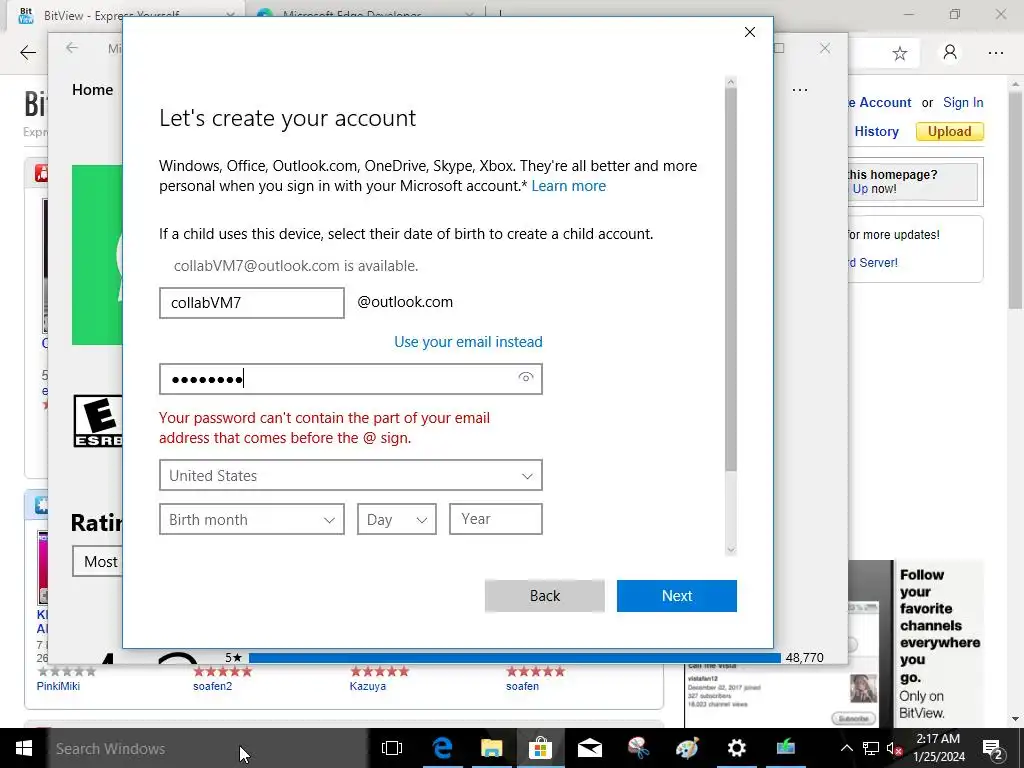Open File Explorer from taskbar
This screenshot has width=1024, height=768.
click(491, 748)
